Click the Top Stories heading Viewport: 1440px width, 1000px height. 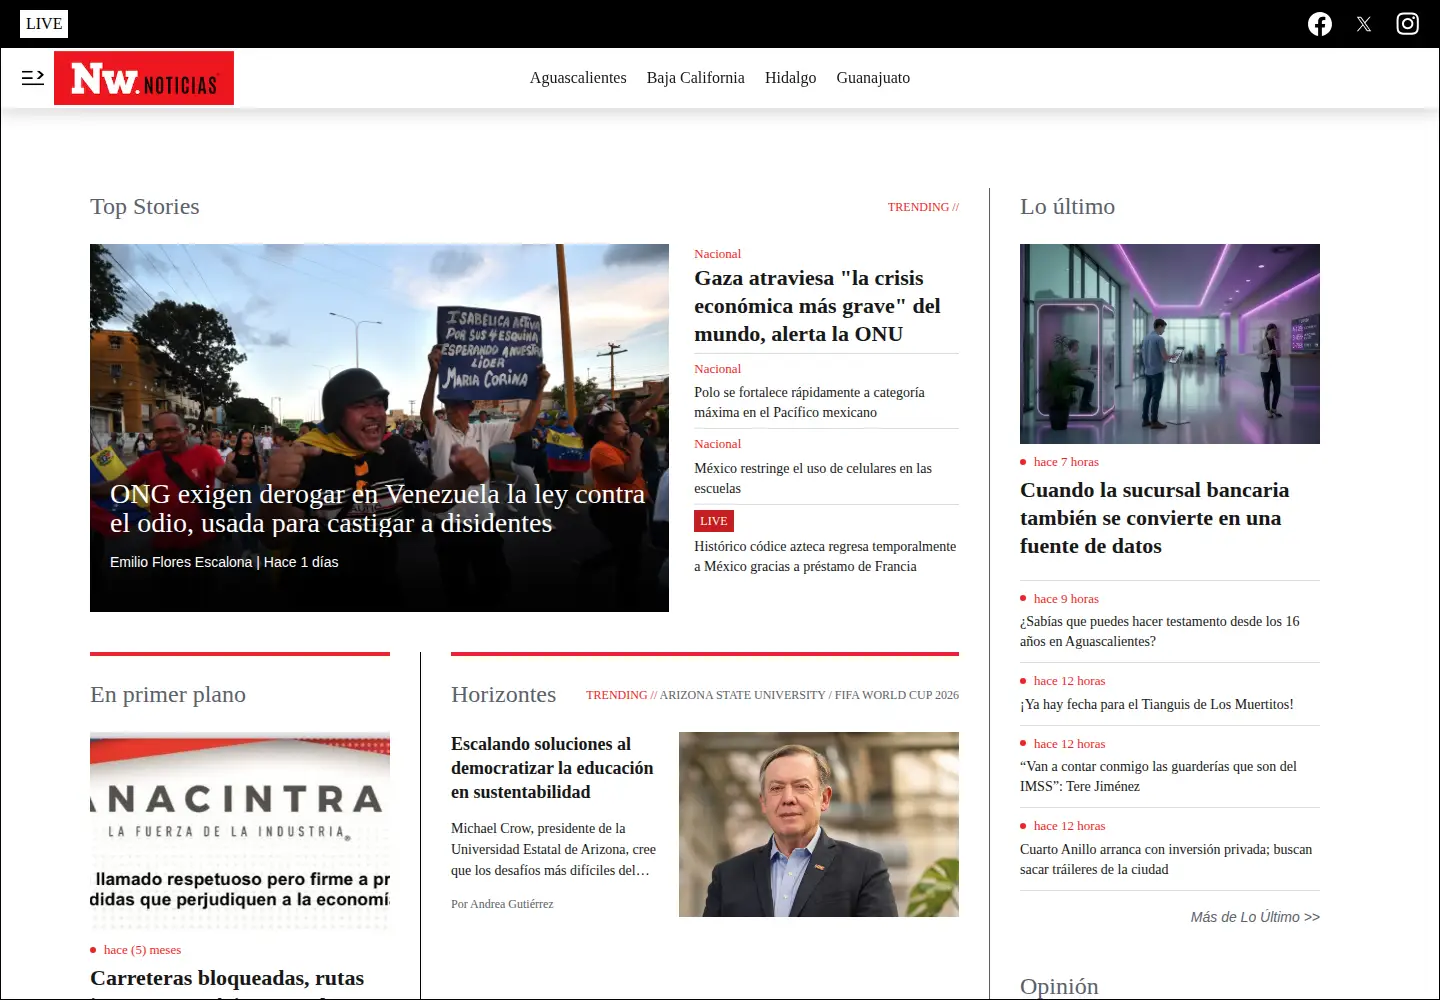point(145,206)
